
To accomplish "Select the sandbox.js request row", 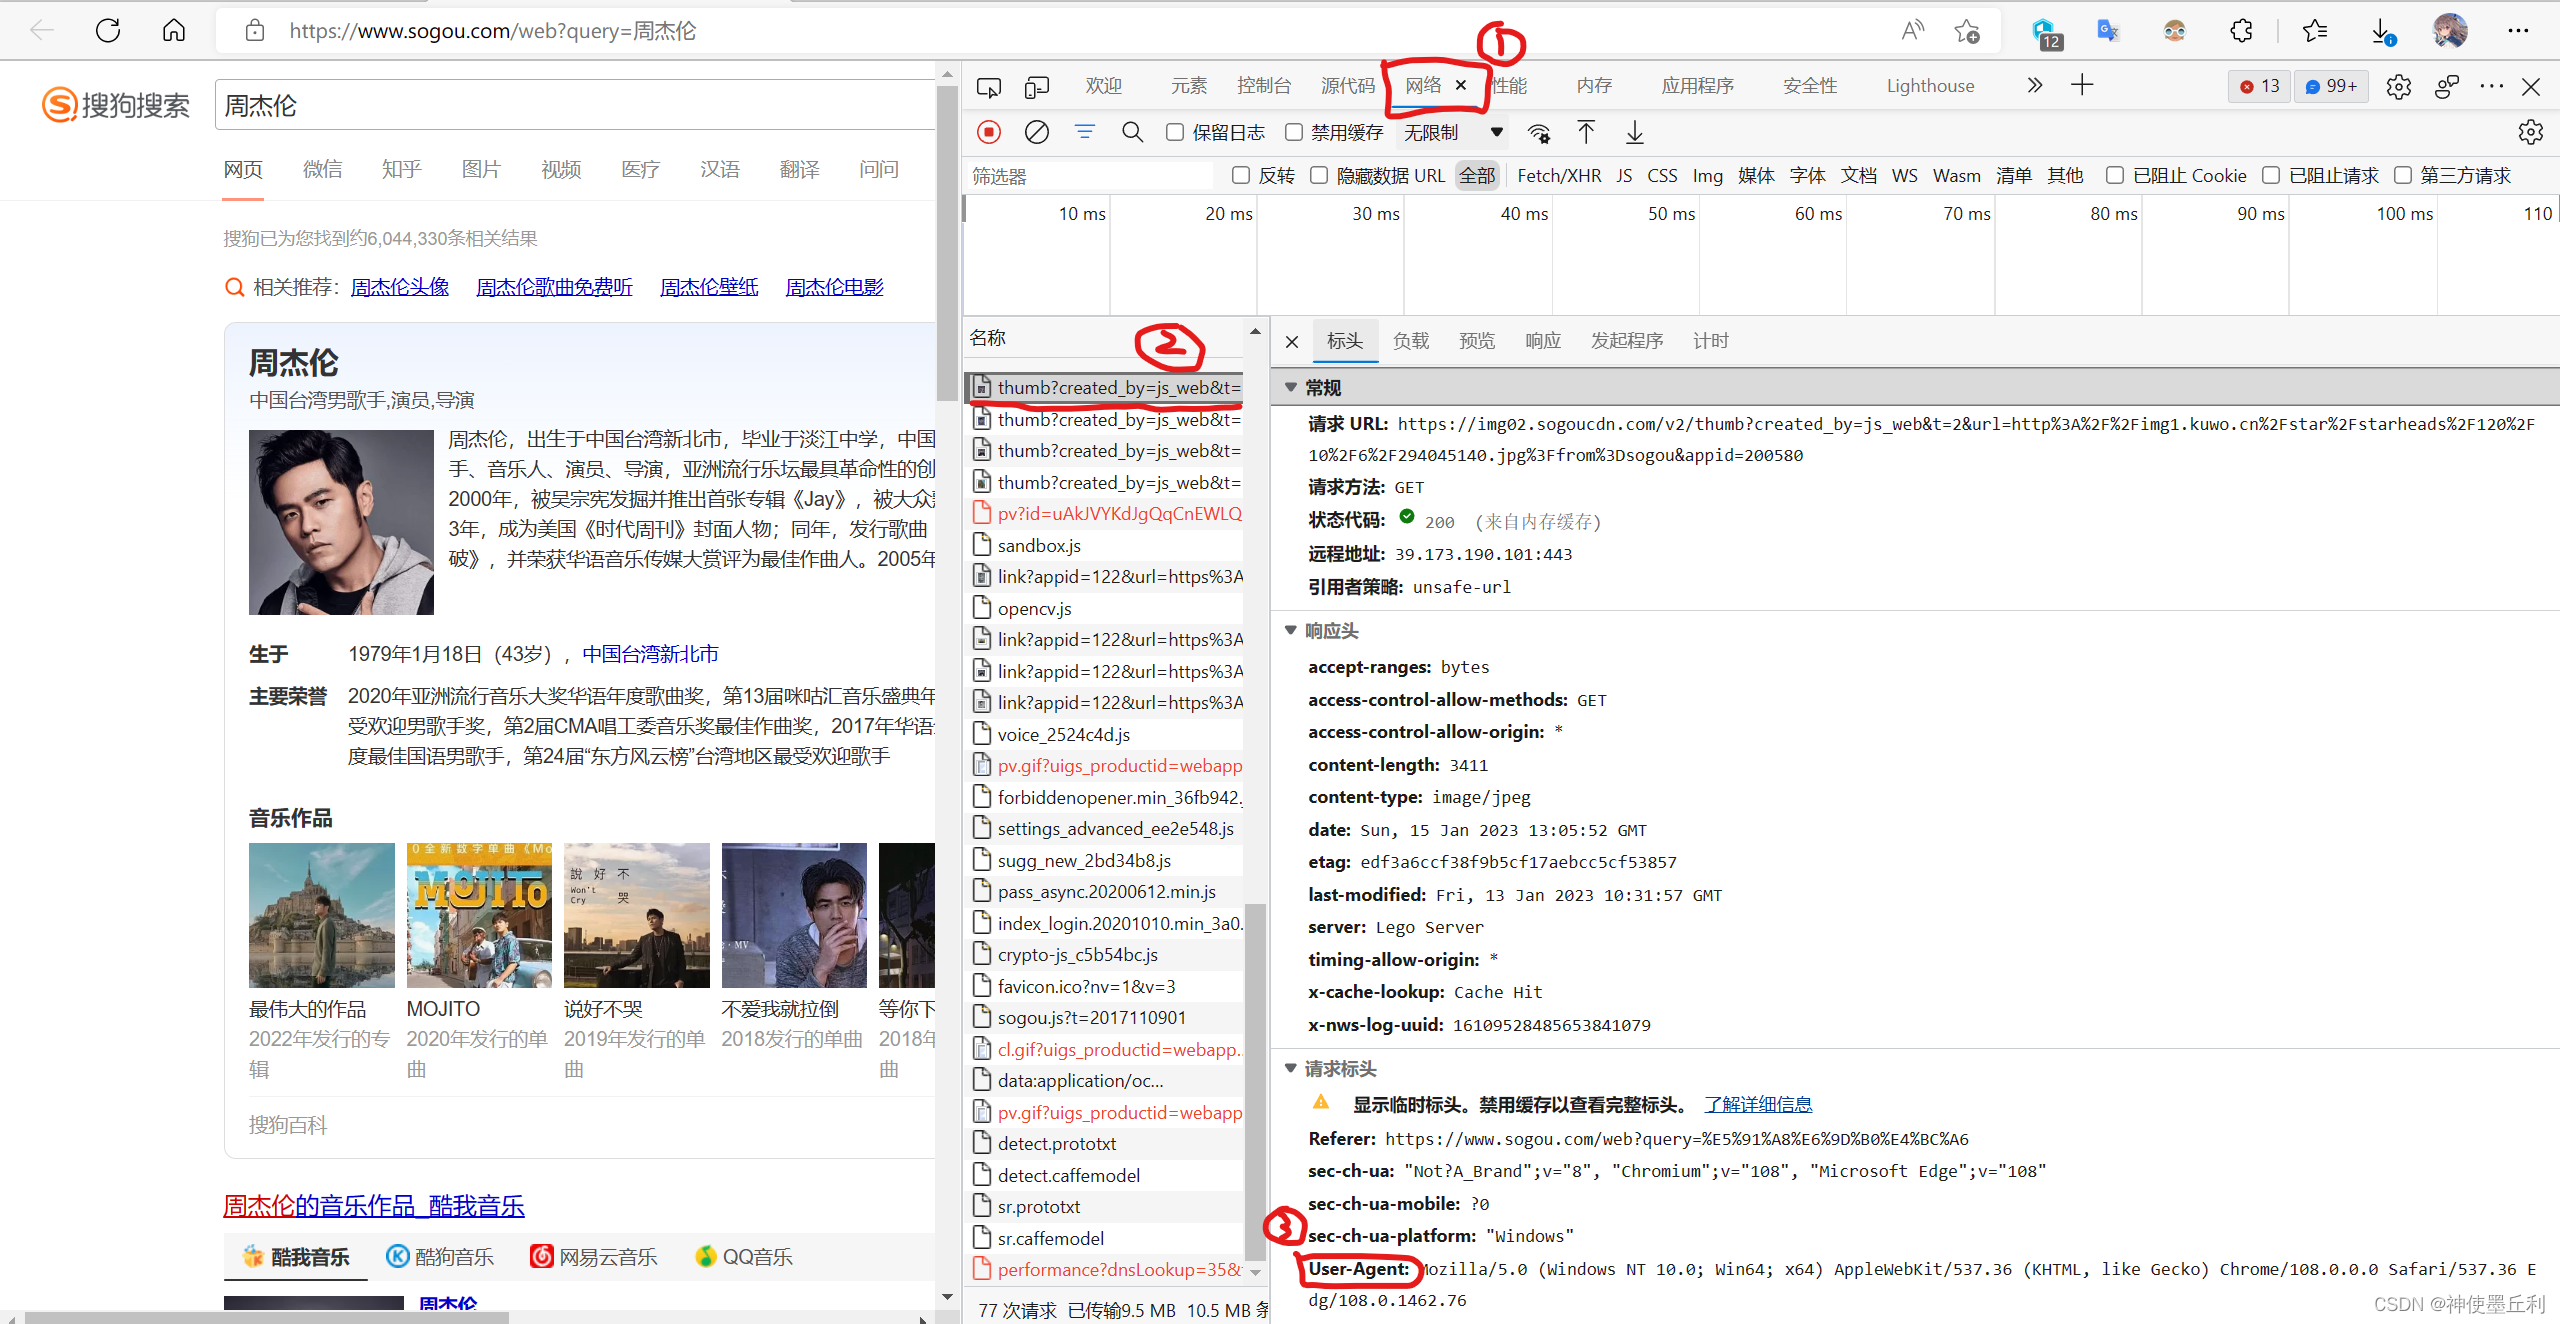I will pos(1039,545).
